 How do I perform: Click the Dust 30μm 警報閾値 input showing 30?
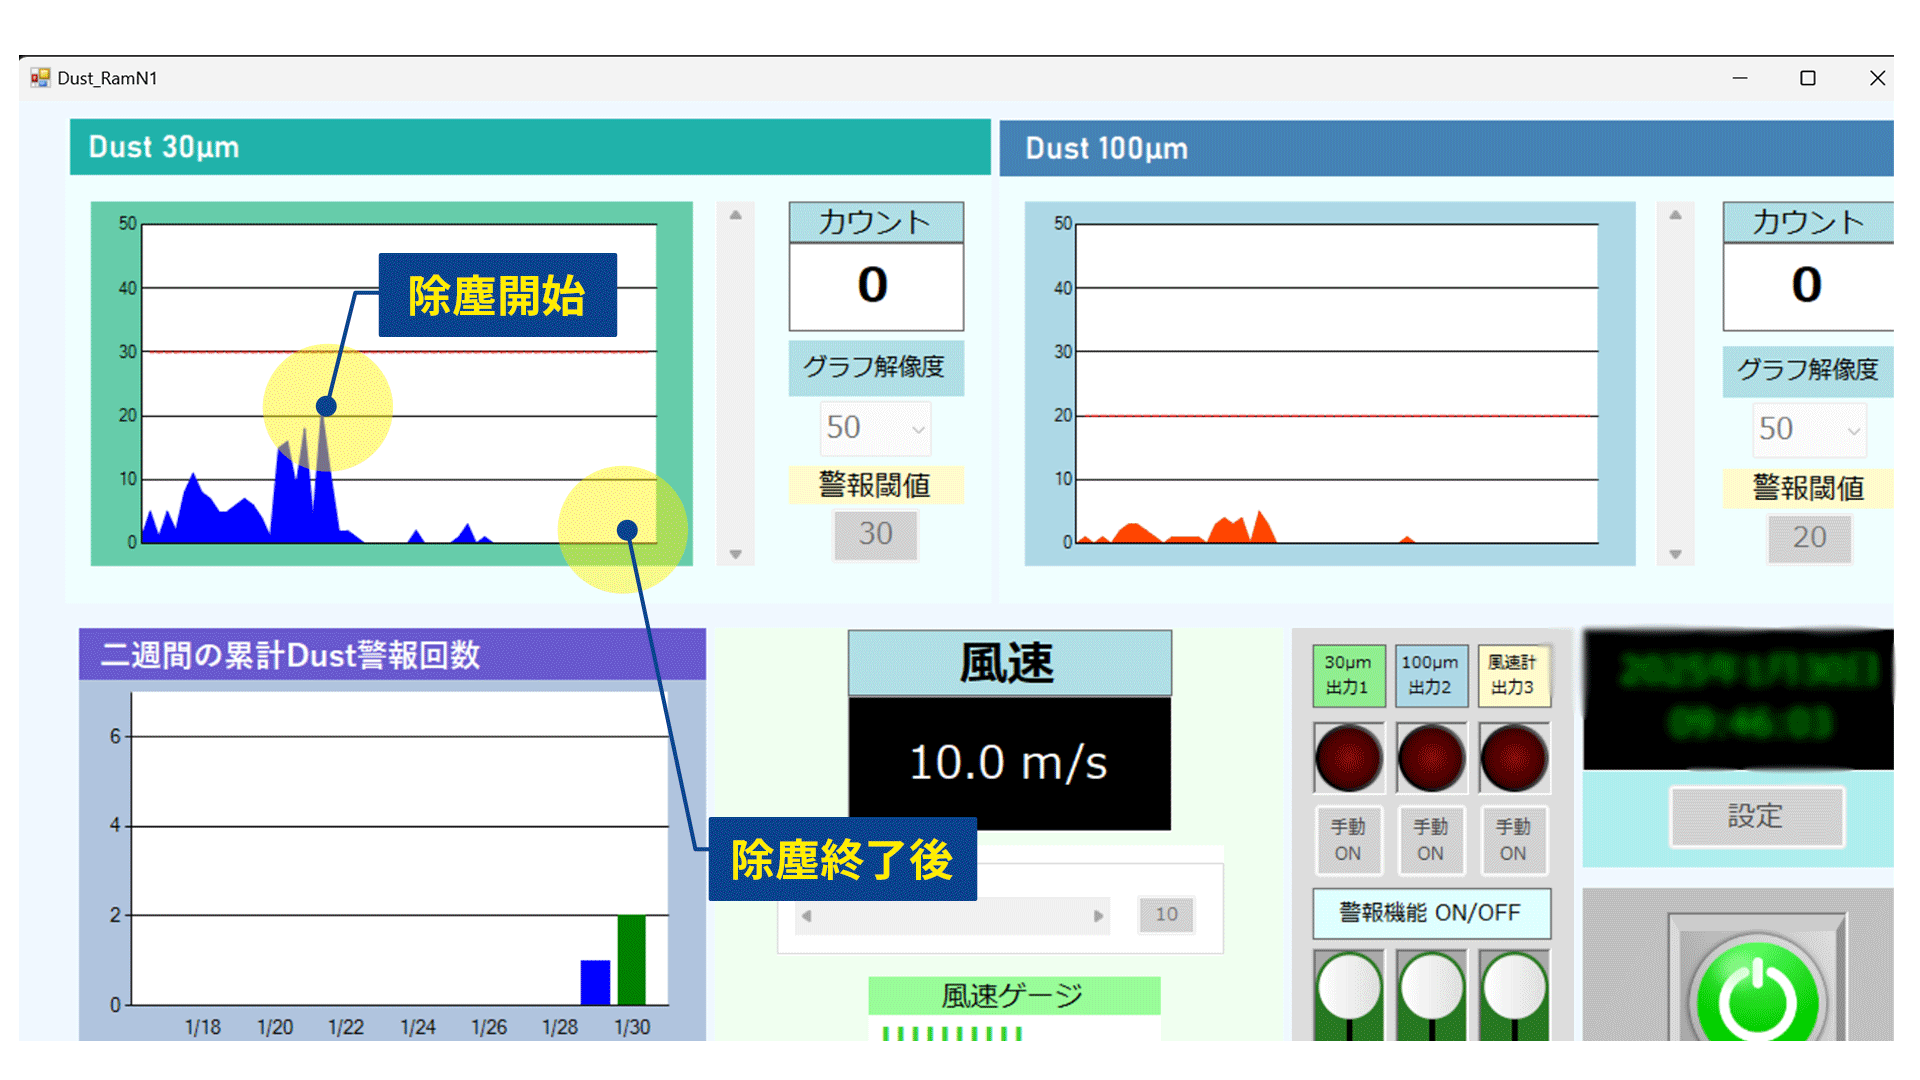coord(876,534)
